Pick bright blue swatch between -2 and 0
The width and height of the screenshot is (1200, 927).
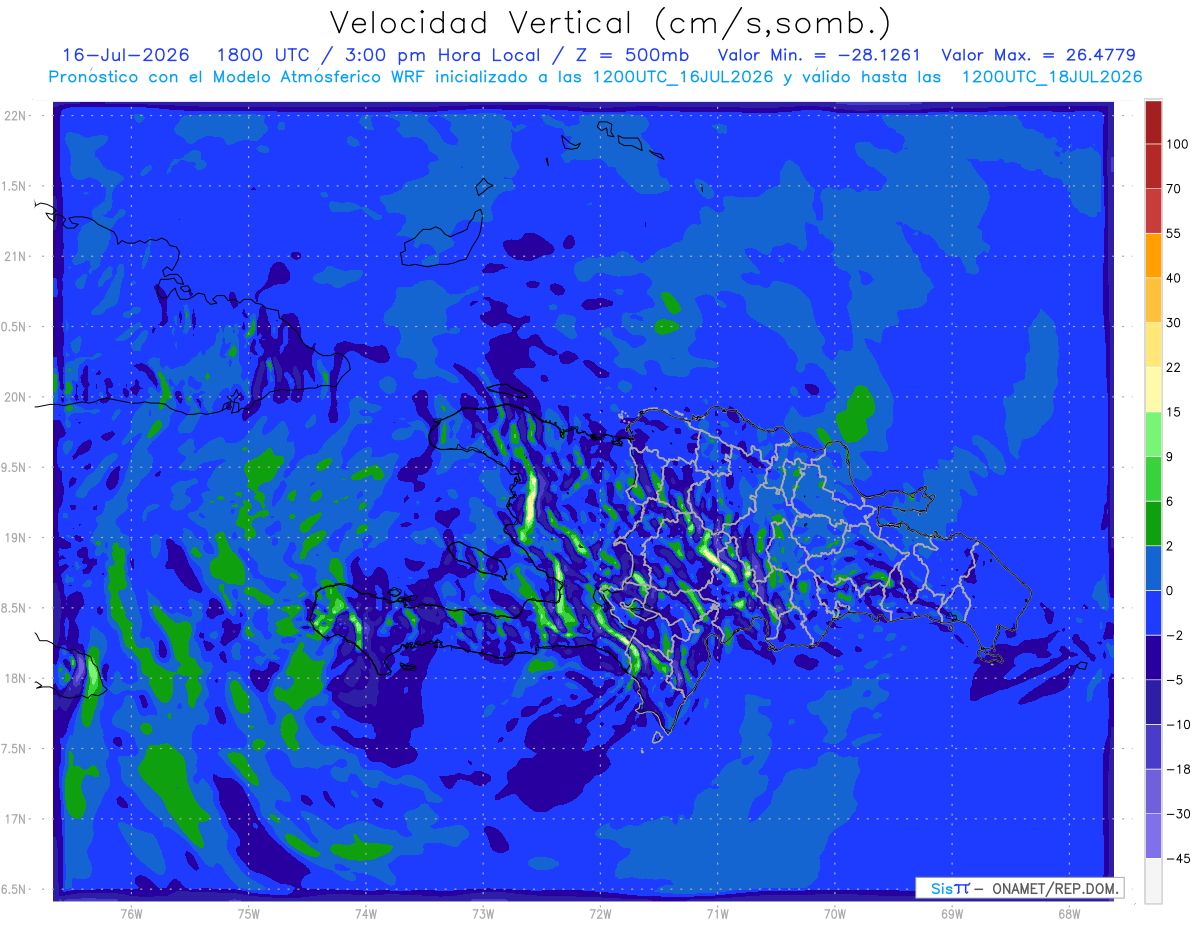pos(1153,613)
